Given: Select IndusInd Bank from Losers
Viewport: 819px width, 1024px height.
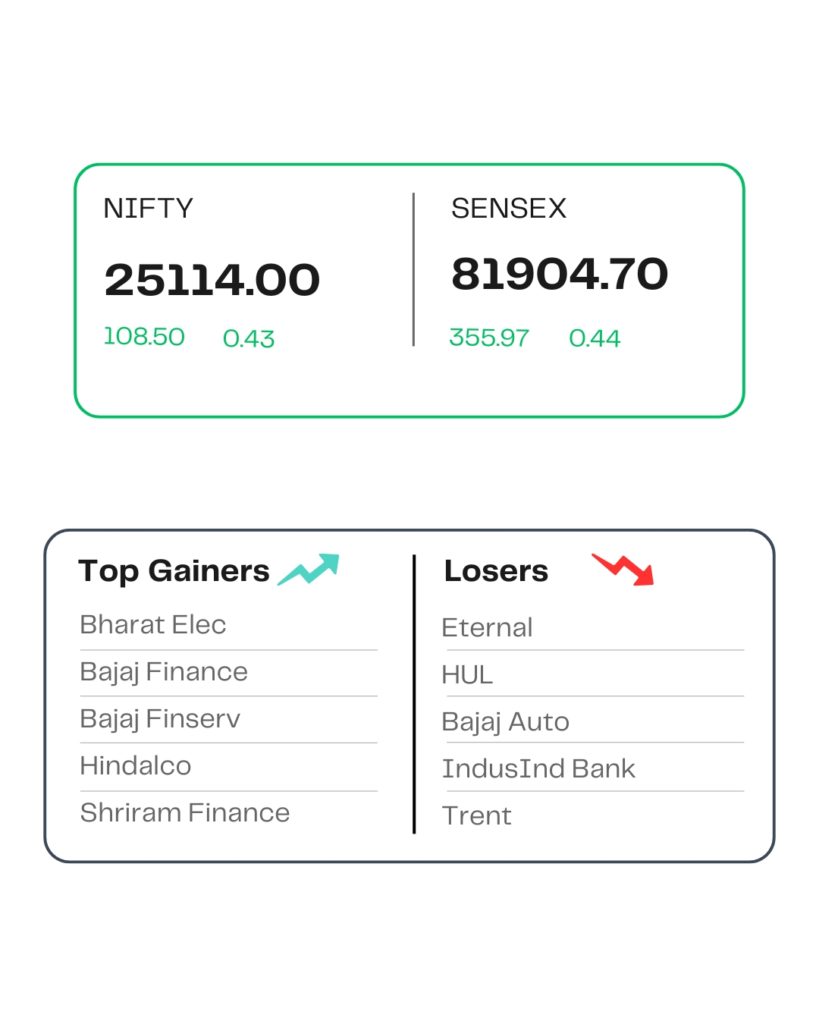Looking at the screenshot, I should pyautogui.click(x=538, y=769).
